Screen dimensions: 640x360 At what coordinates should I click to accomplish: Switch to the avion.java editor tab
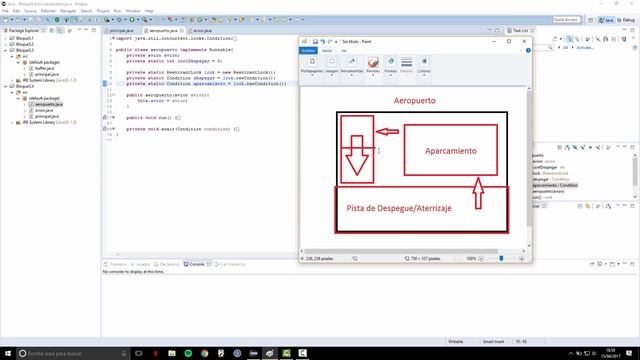coord(202,31)
